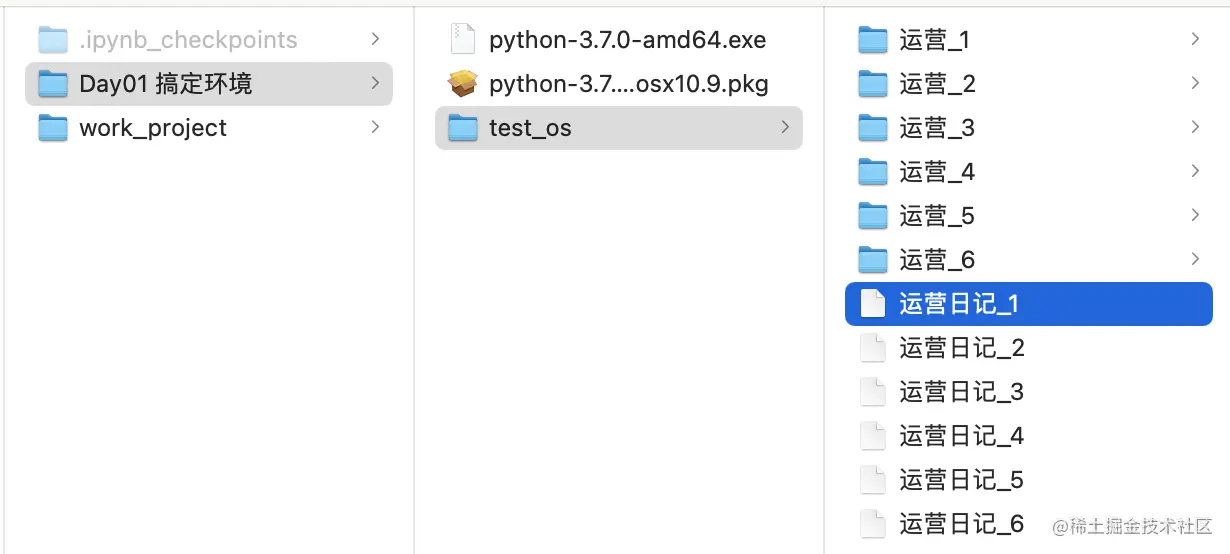Click the 运营日记_1 document icon
Screen dimensions: 1230x554
[x=873, y=304]
